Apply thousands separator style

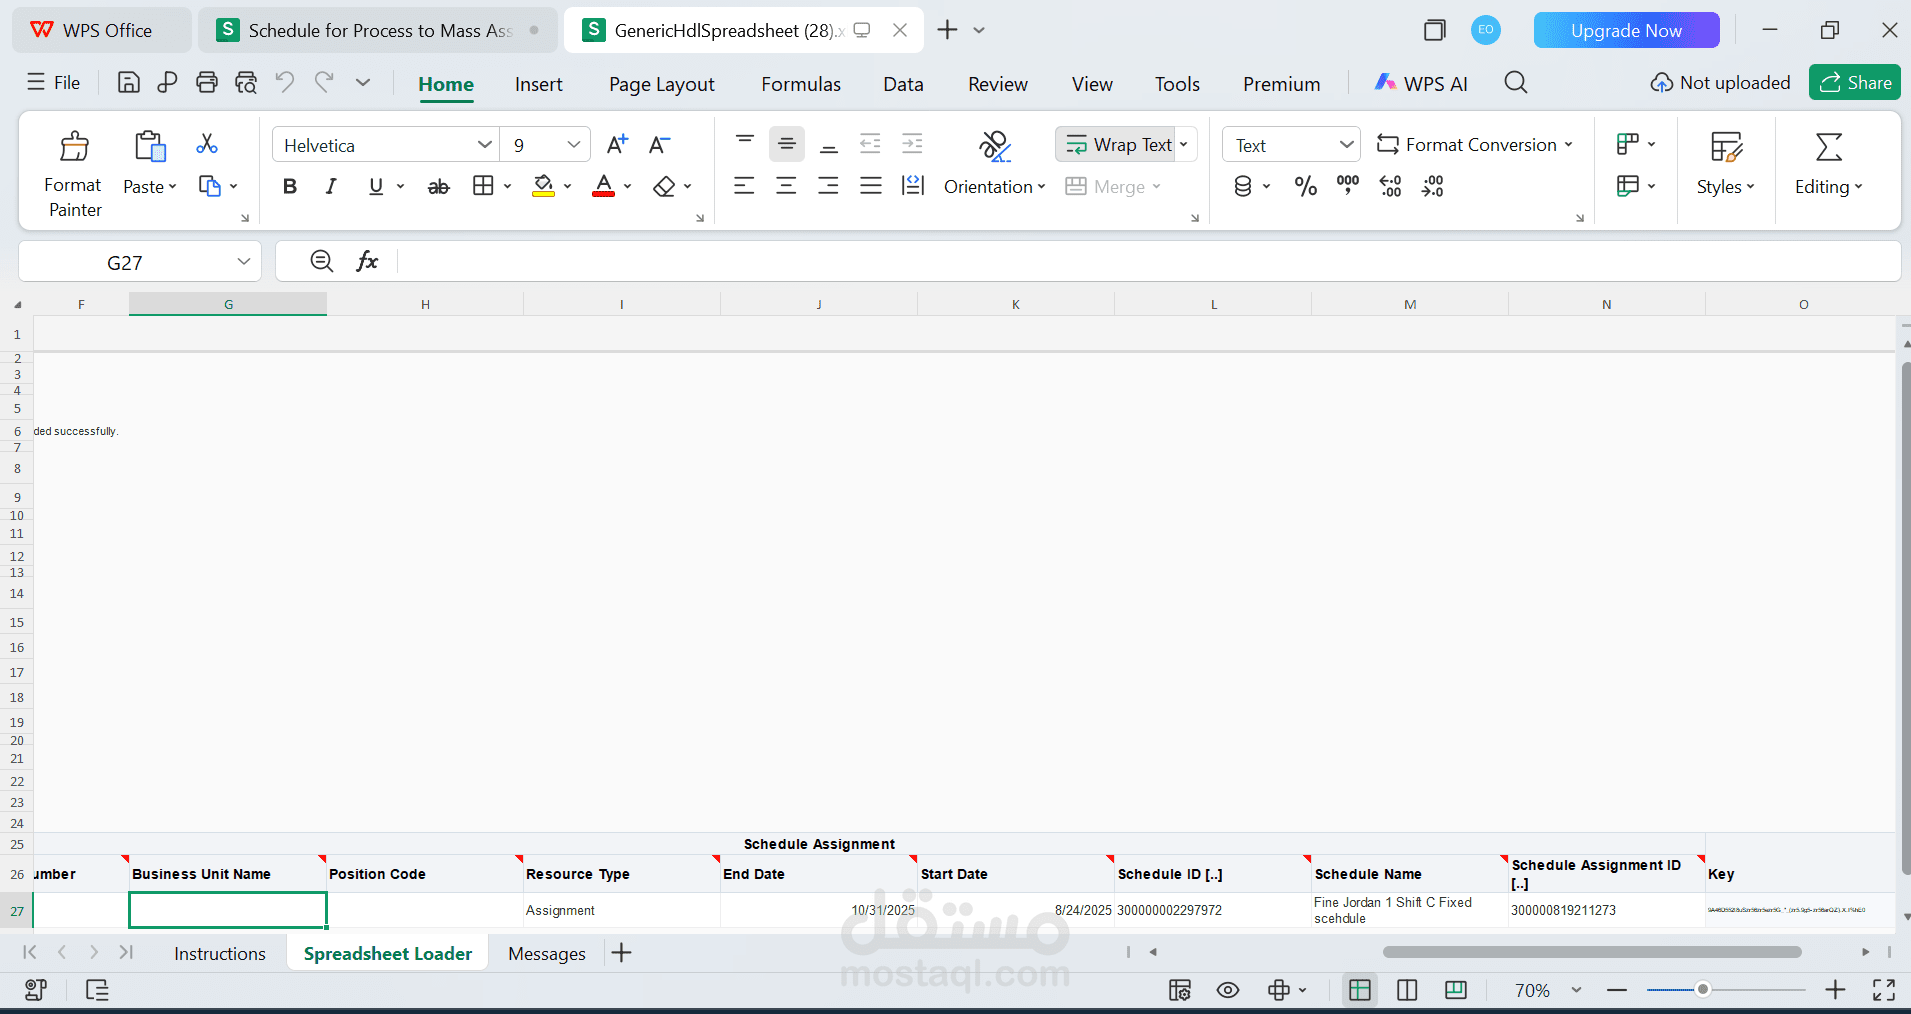[x=1348, y=186]
